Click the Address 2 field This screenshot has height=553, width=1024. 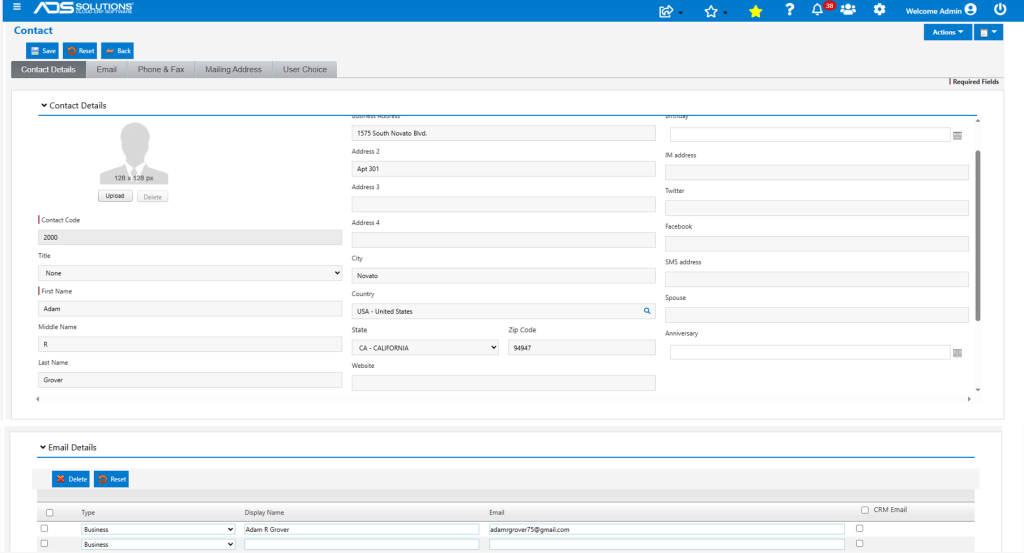(x=504, y=169)
